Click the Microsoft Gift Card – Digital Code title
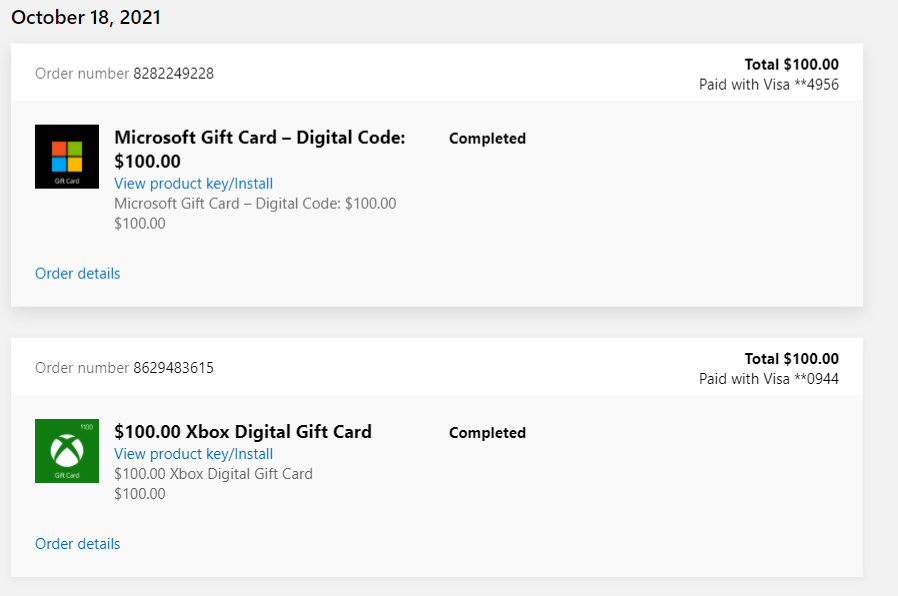 pos(259,149)
